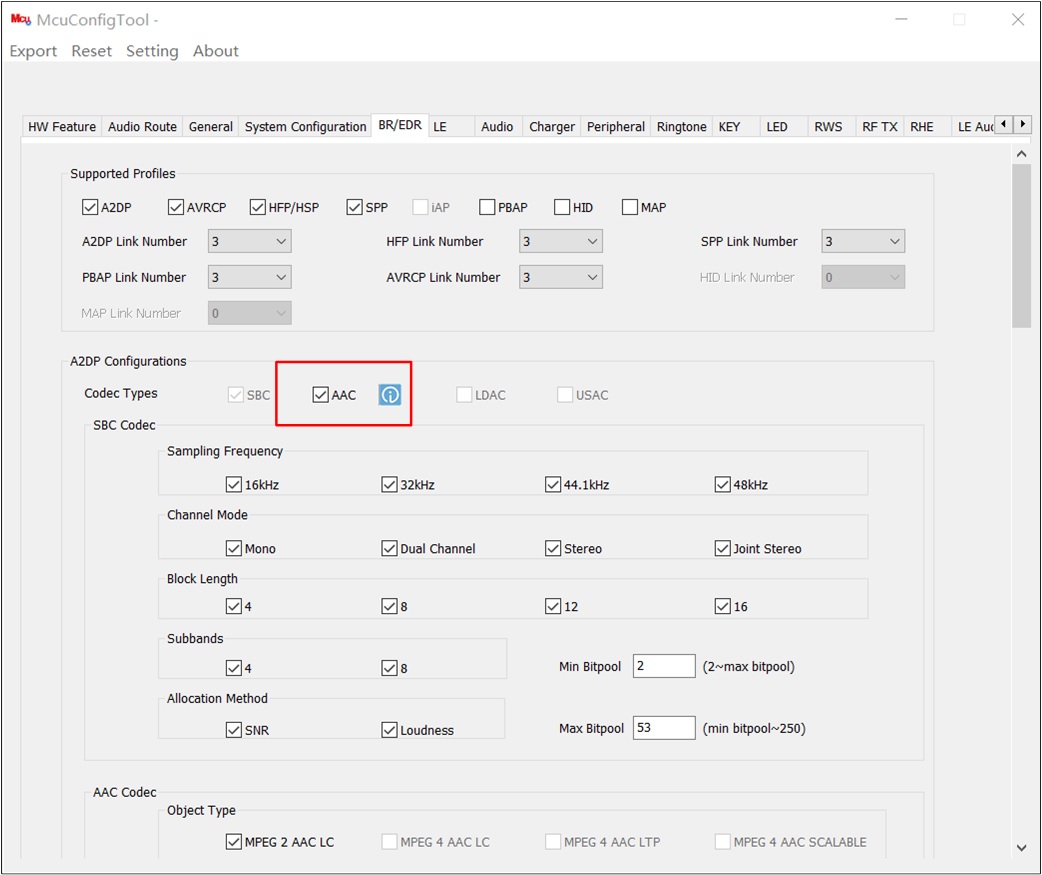Click the McuConfigTool app icon in title bar
This screenshot has width=1042, height=875.
click(21, 19)
